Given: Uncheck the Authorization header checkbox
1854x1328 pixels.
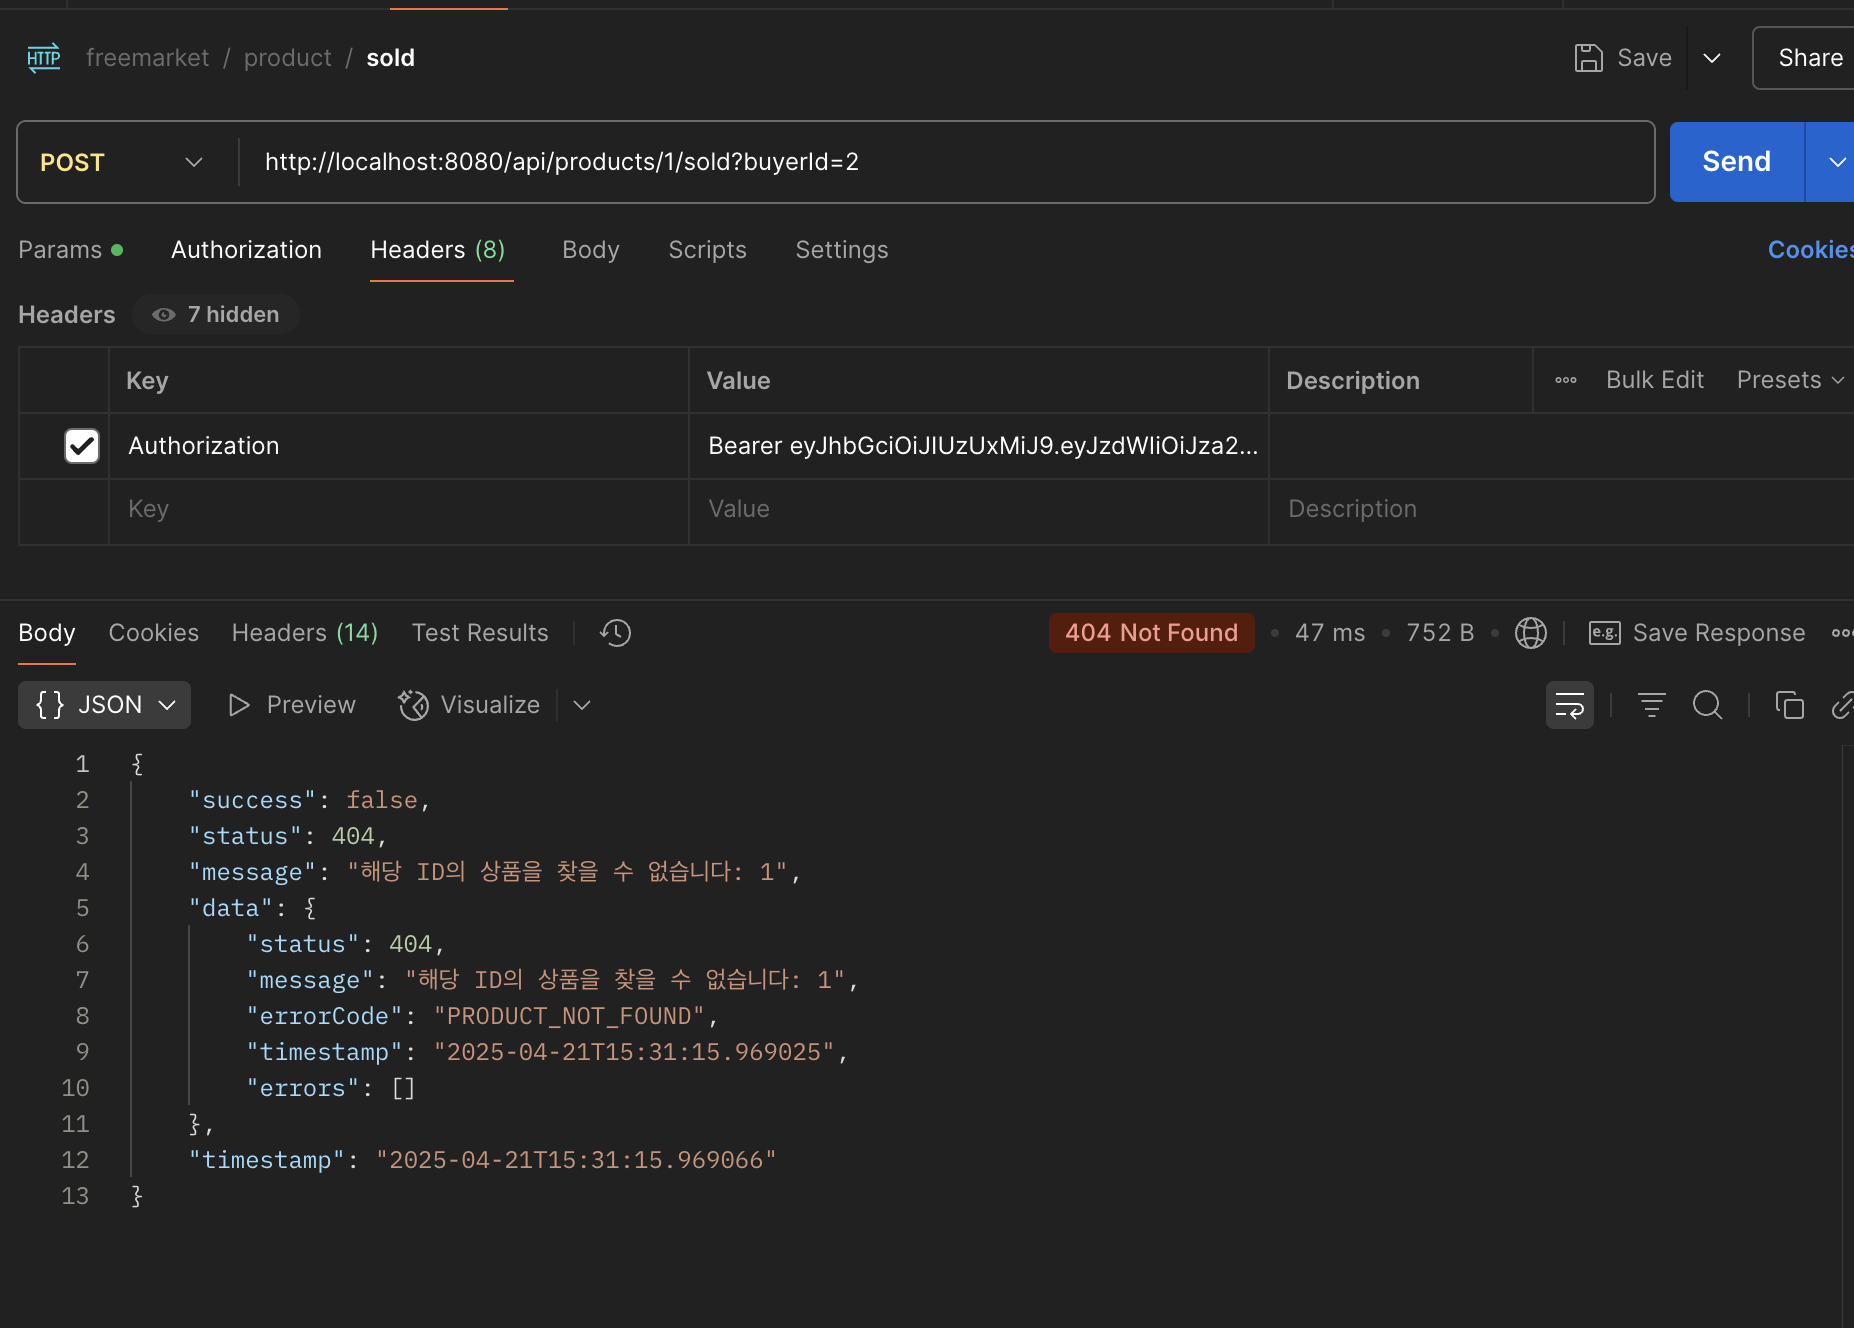Looking at the screenshot, I should pos(82,446).
